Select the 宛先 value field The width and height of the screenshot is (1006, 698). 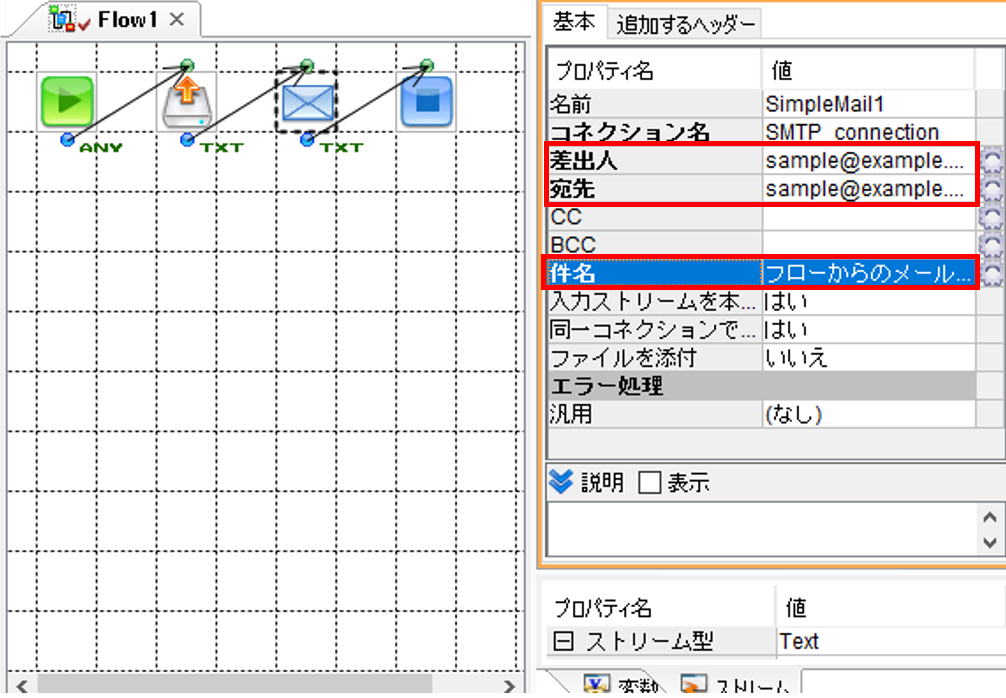click(x=869, y=189)
